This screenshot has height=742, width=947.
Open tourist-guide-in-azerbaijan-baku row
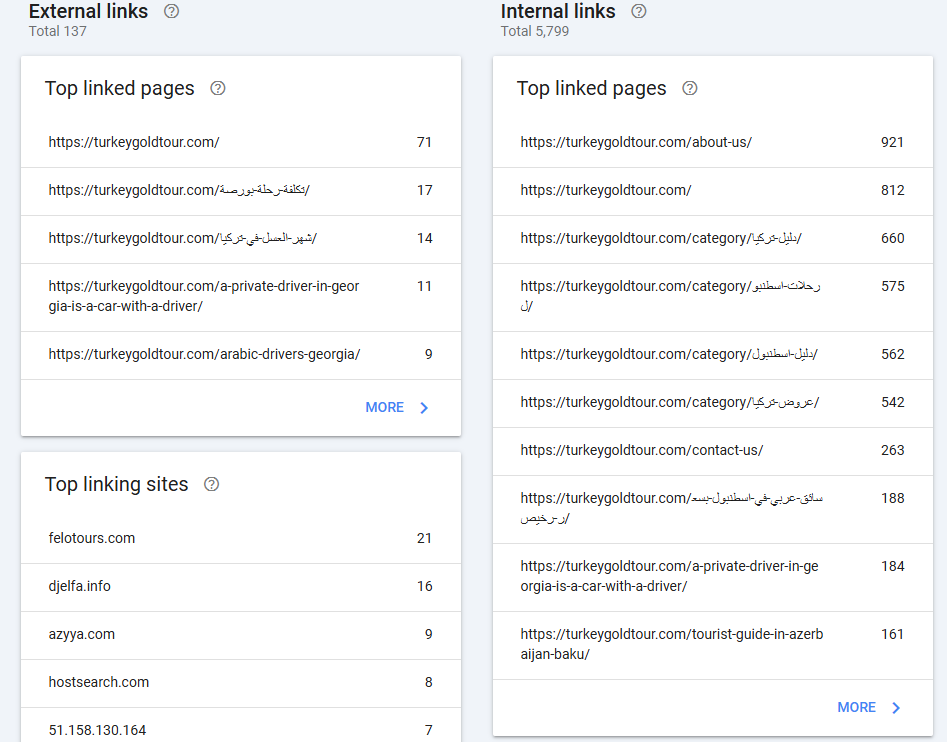point(713,645)
